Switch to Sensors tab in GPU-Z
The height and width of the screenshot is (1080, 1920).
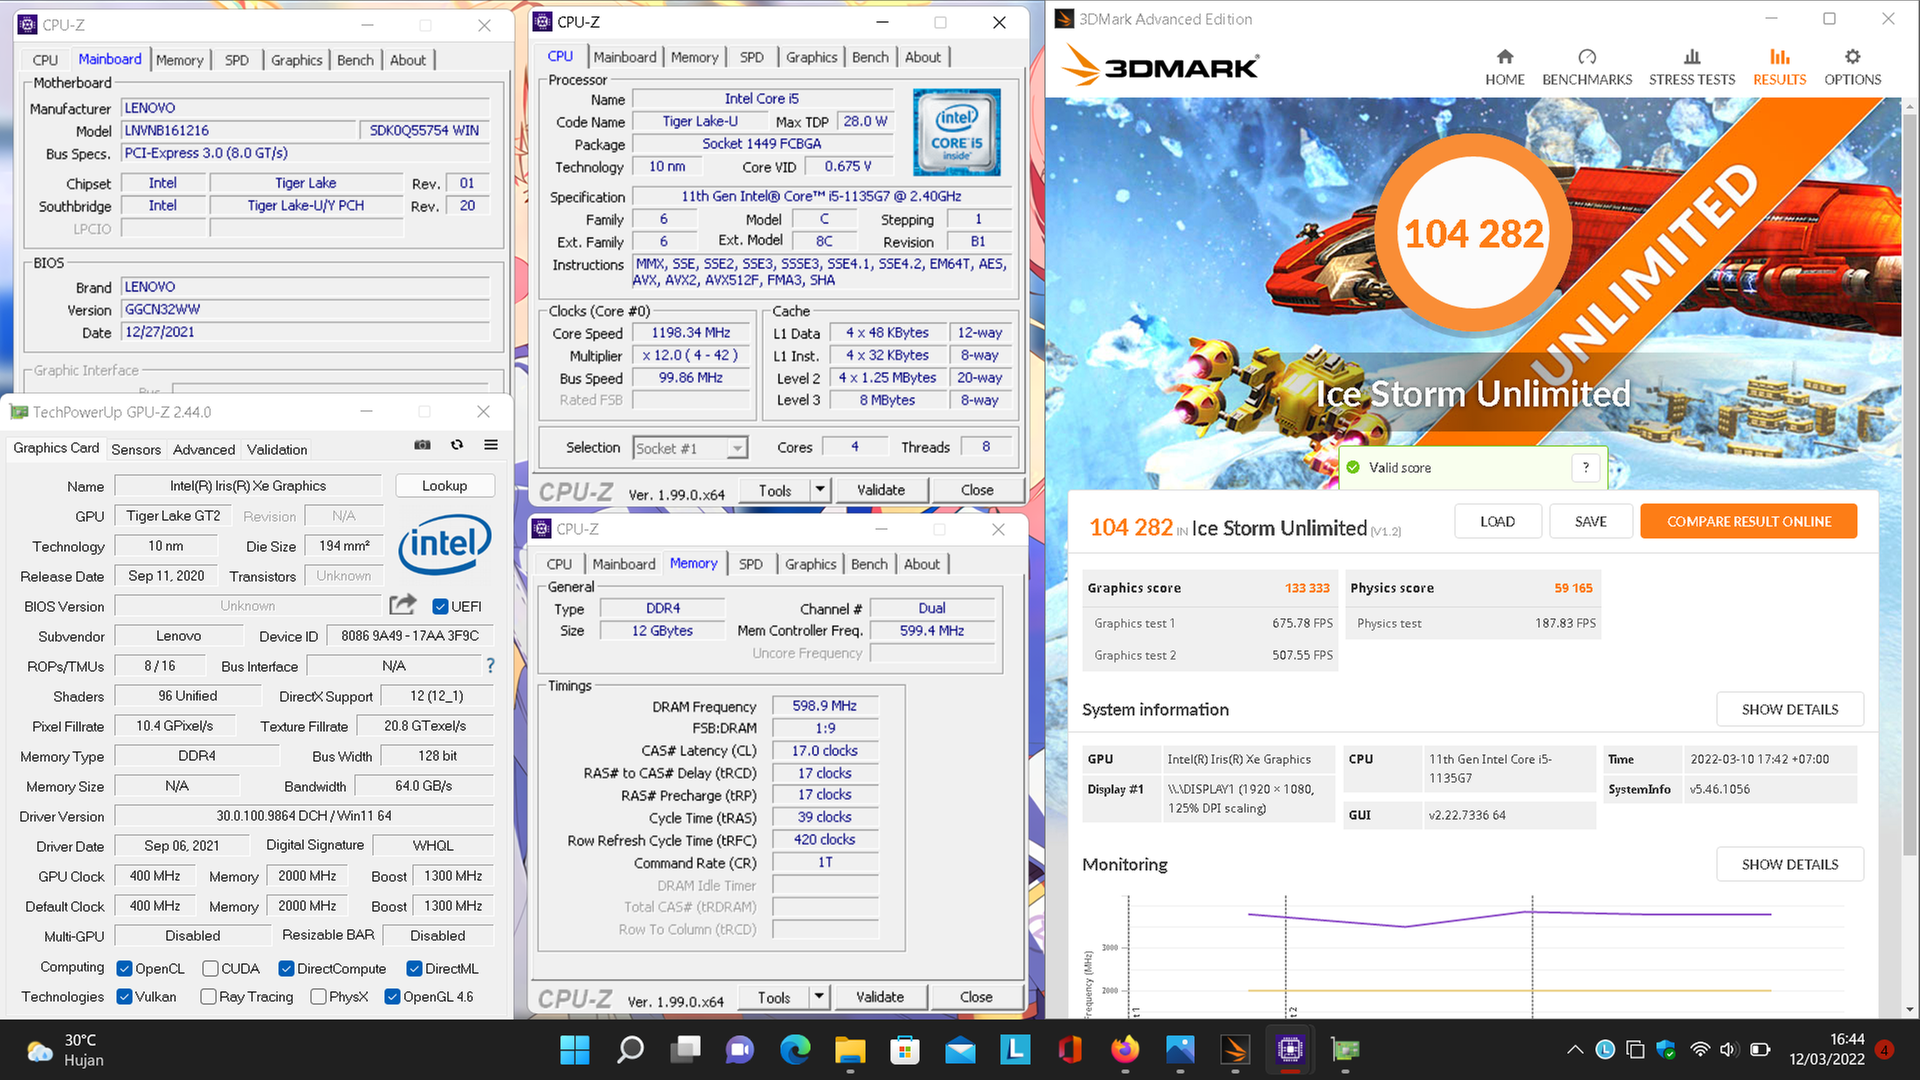coord(136,449)
